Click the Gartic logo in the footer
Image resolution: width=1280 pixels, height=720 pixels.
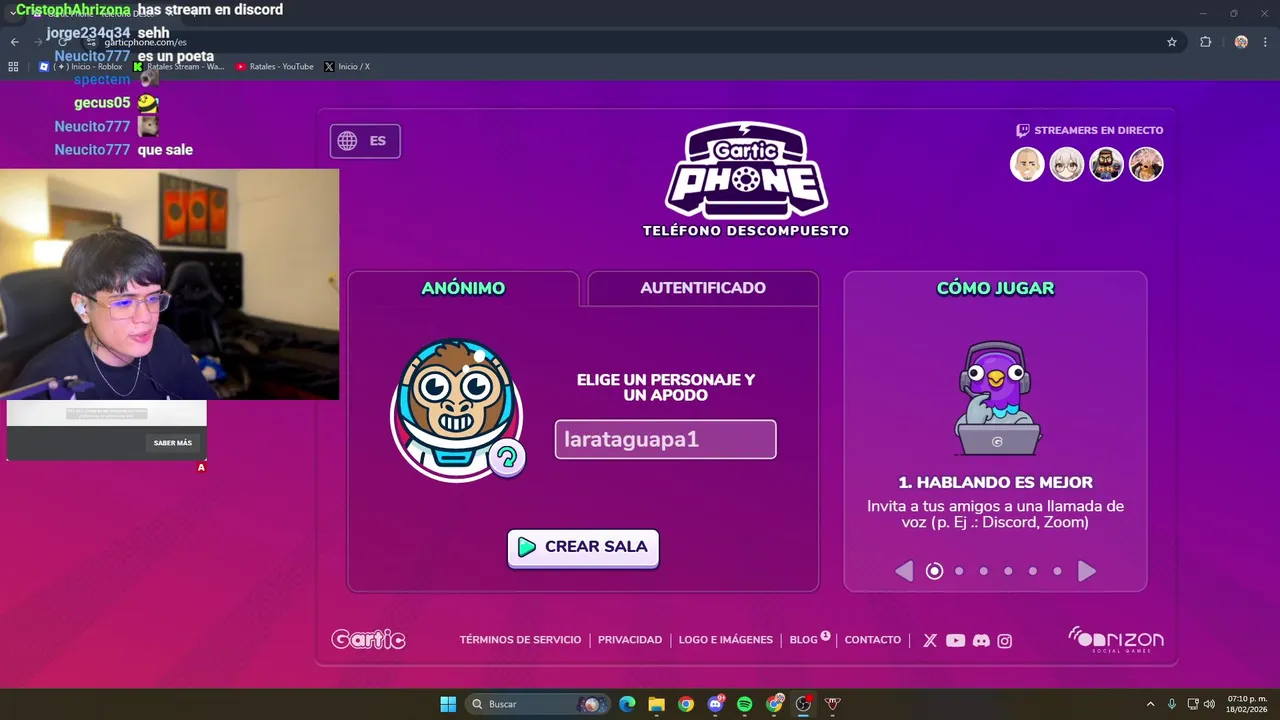pyautogui.click(x=368, y=640)
